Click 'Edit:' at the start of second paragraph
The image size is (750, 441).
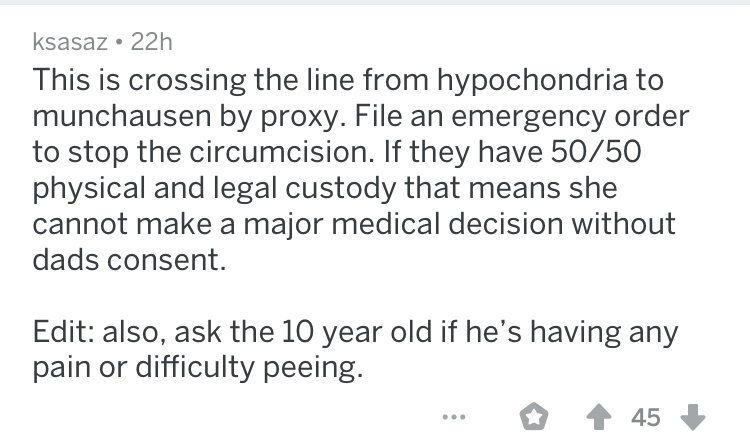tap(63, 331)
